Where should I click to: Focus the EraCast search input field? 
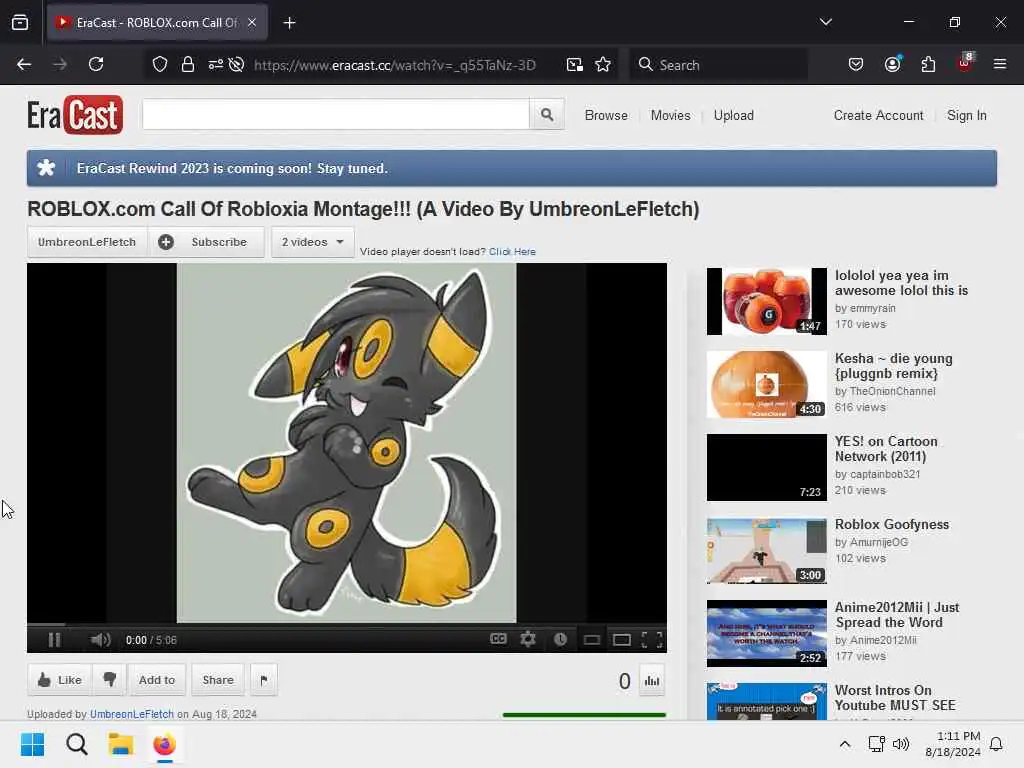tap(336, 115)
